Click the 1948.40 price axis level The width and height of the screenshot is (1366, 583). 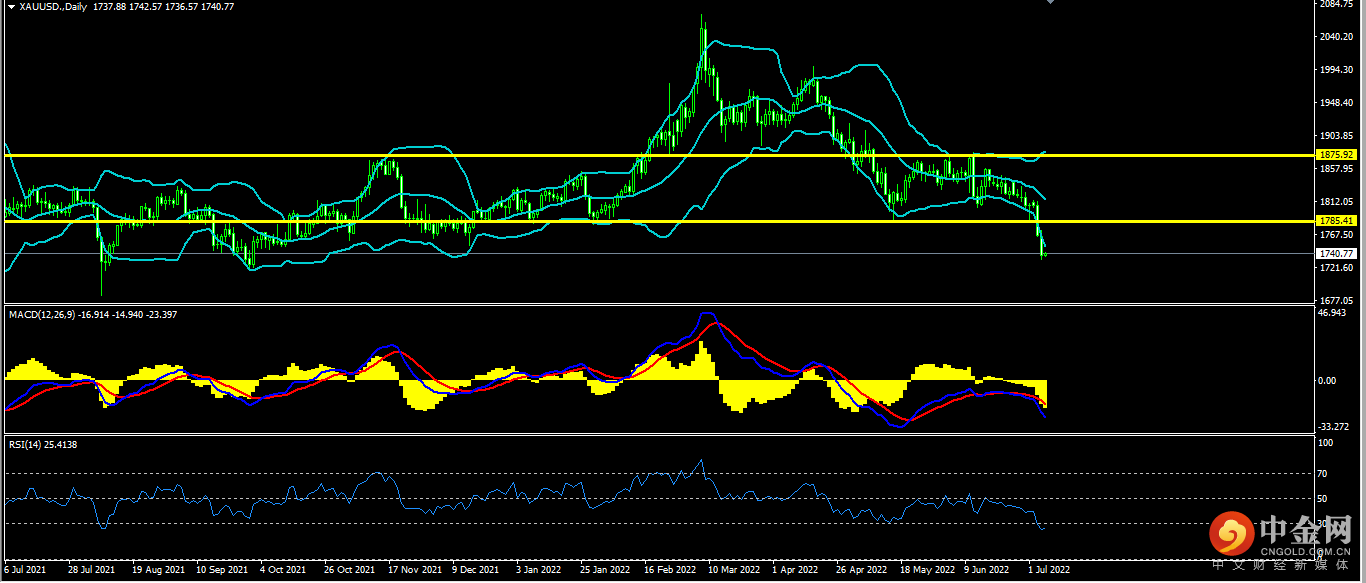tap(1336, 103)
